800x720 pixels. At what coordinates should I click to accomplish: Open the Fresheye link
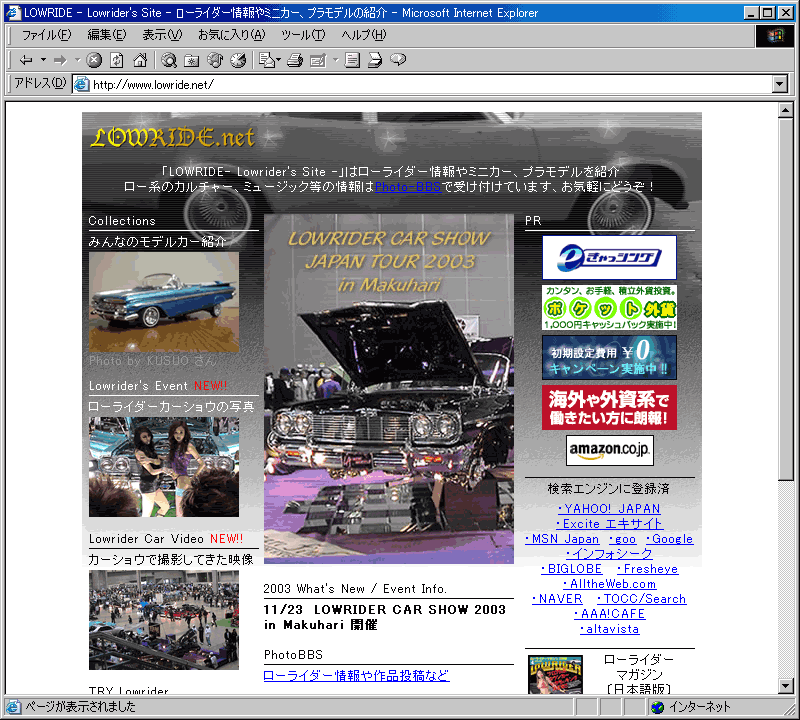[647, 569]
